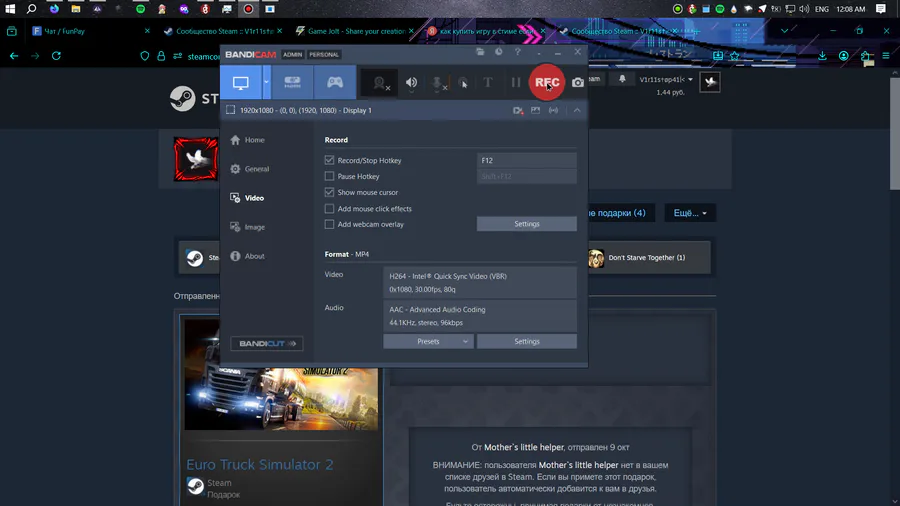Click Steam profile avatar thumbnail at top right
The height and width of the screenshot is (506, 900).
[710, 82]
